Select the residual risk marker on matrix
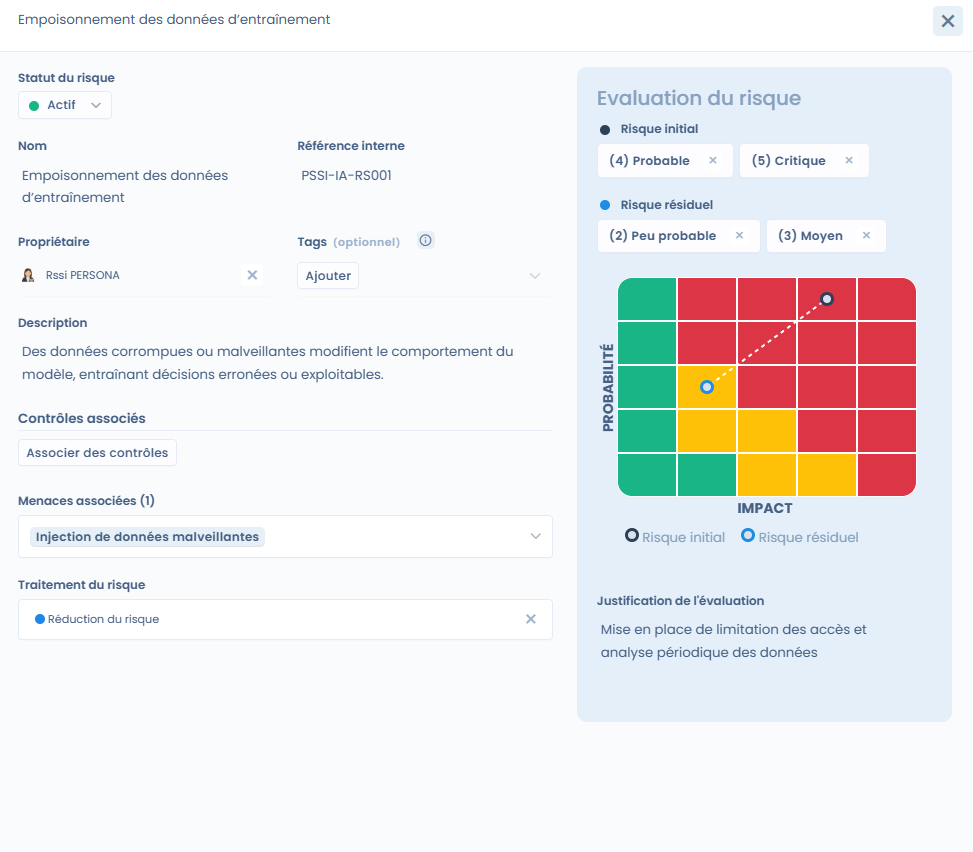Image resolution: width=973 pixels, height=852 pixels. tap(707, 387)
